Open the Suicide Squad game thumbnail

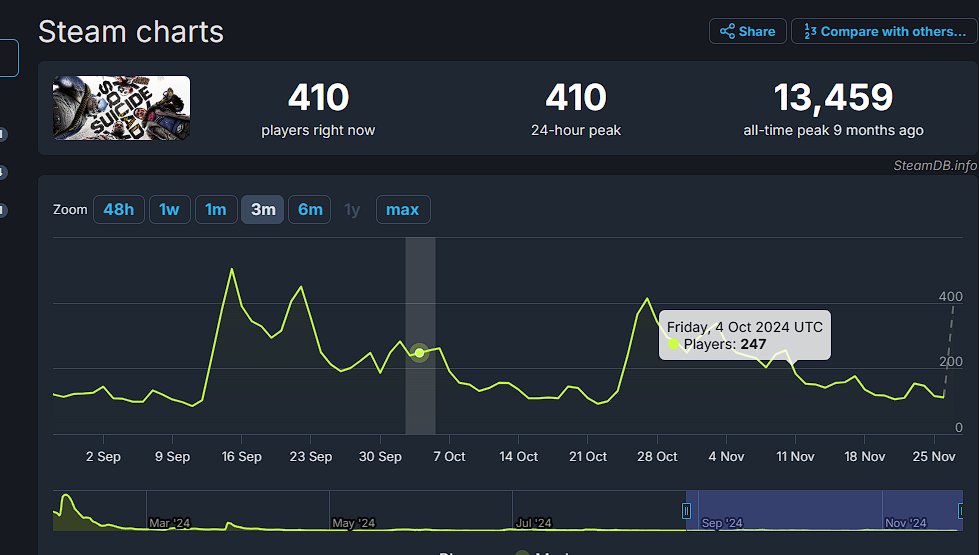[x=121, y=108]
